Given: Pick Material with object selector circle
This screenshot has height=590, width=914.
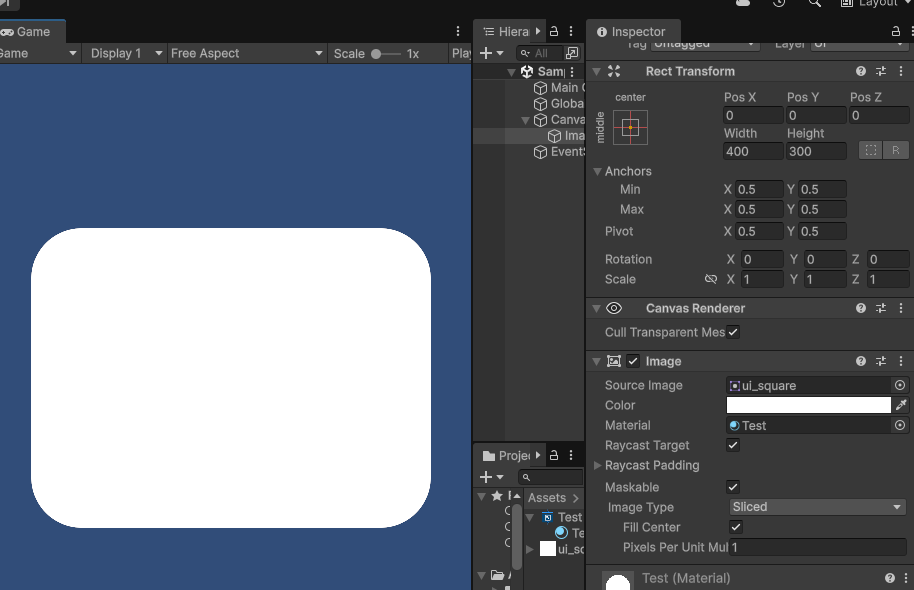Looking at the screenshot, I should tap(900, 426).
